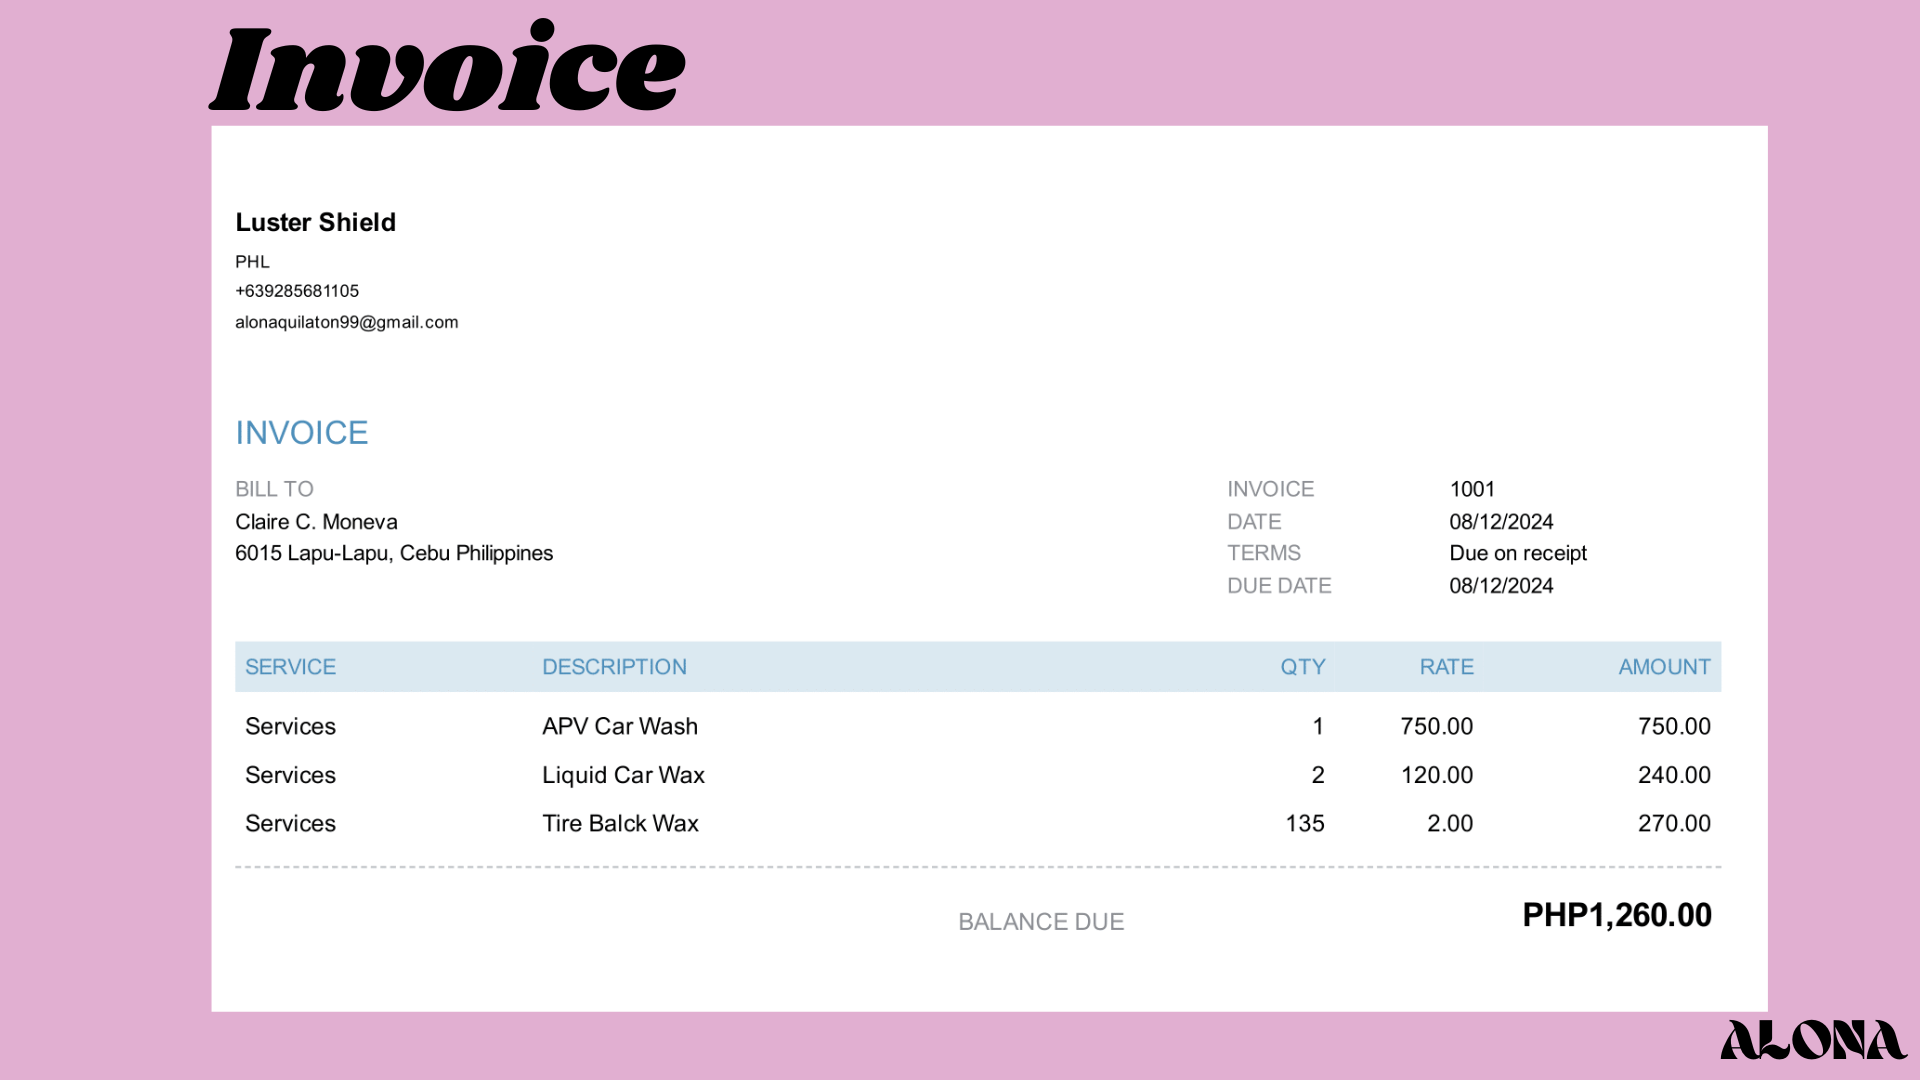Viewport: 1920px width, 1080px height.
Task: Click the large Invoice title heading
Action: pyautogui.click(x=447, y=68)
